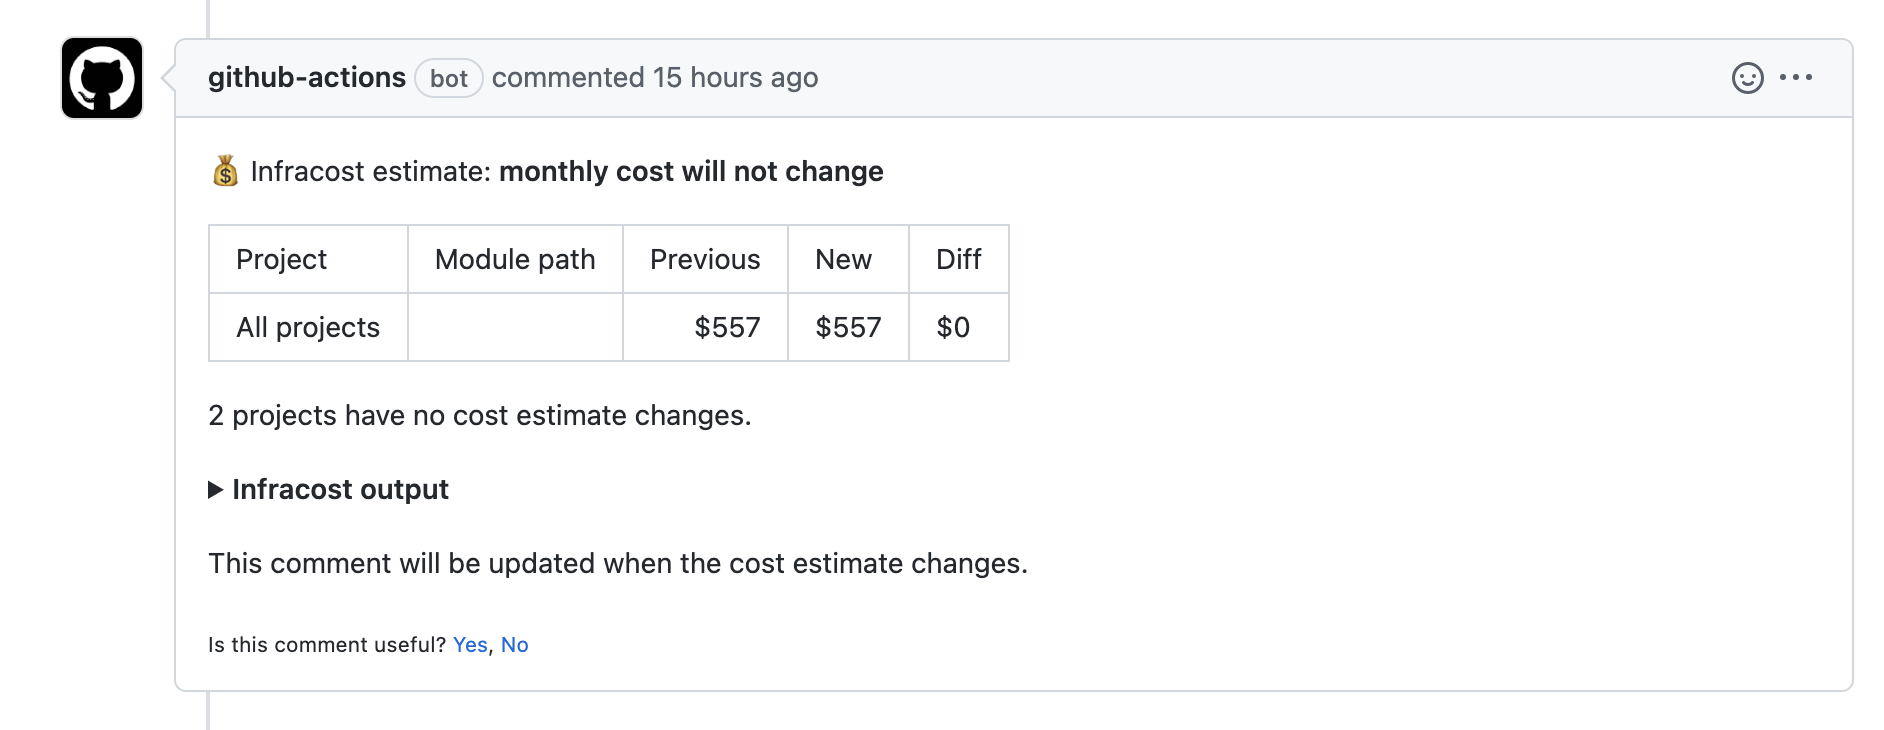Click monthly cost will not change text
The image size is (1884, 730).
691,171
